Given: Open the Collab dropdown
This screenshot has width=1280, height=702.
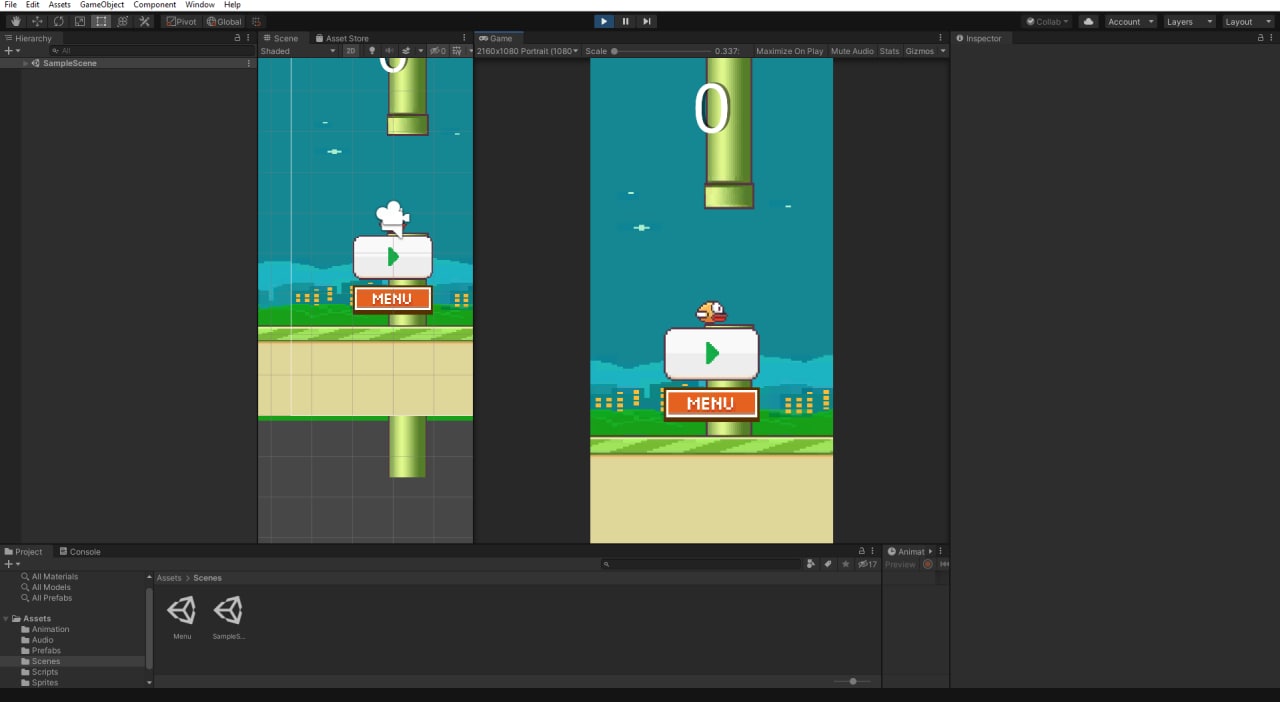Looking at the screenshot, I should tap(1047, 21).
